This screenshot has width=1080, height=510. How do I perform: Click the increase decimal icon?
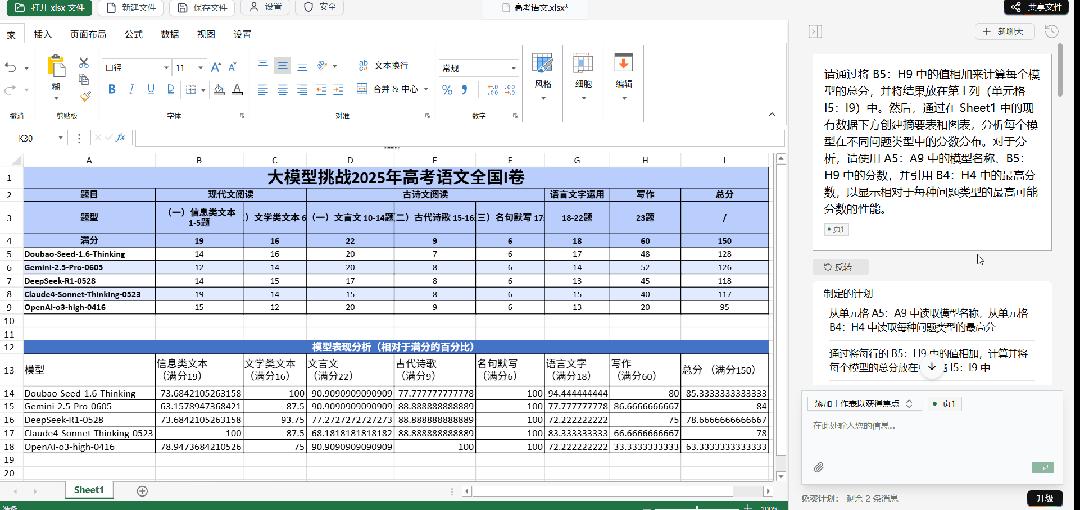point(492,90)
